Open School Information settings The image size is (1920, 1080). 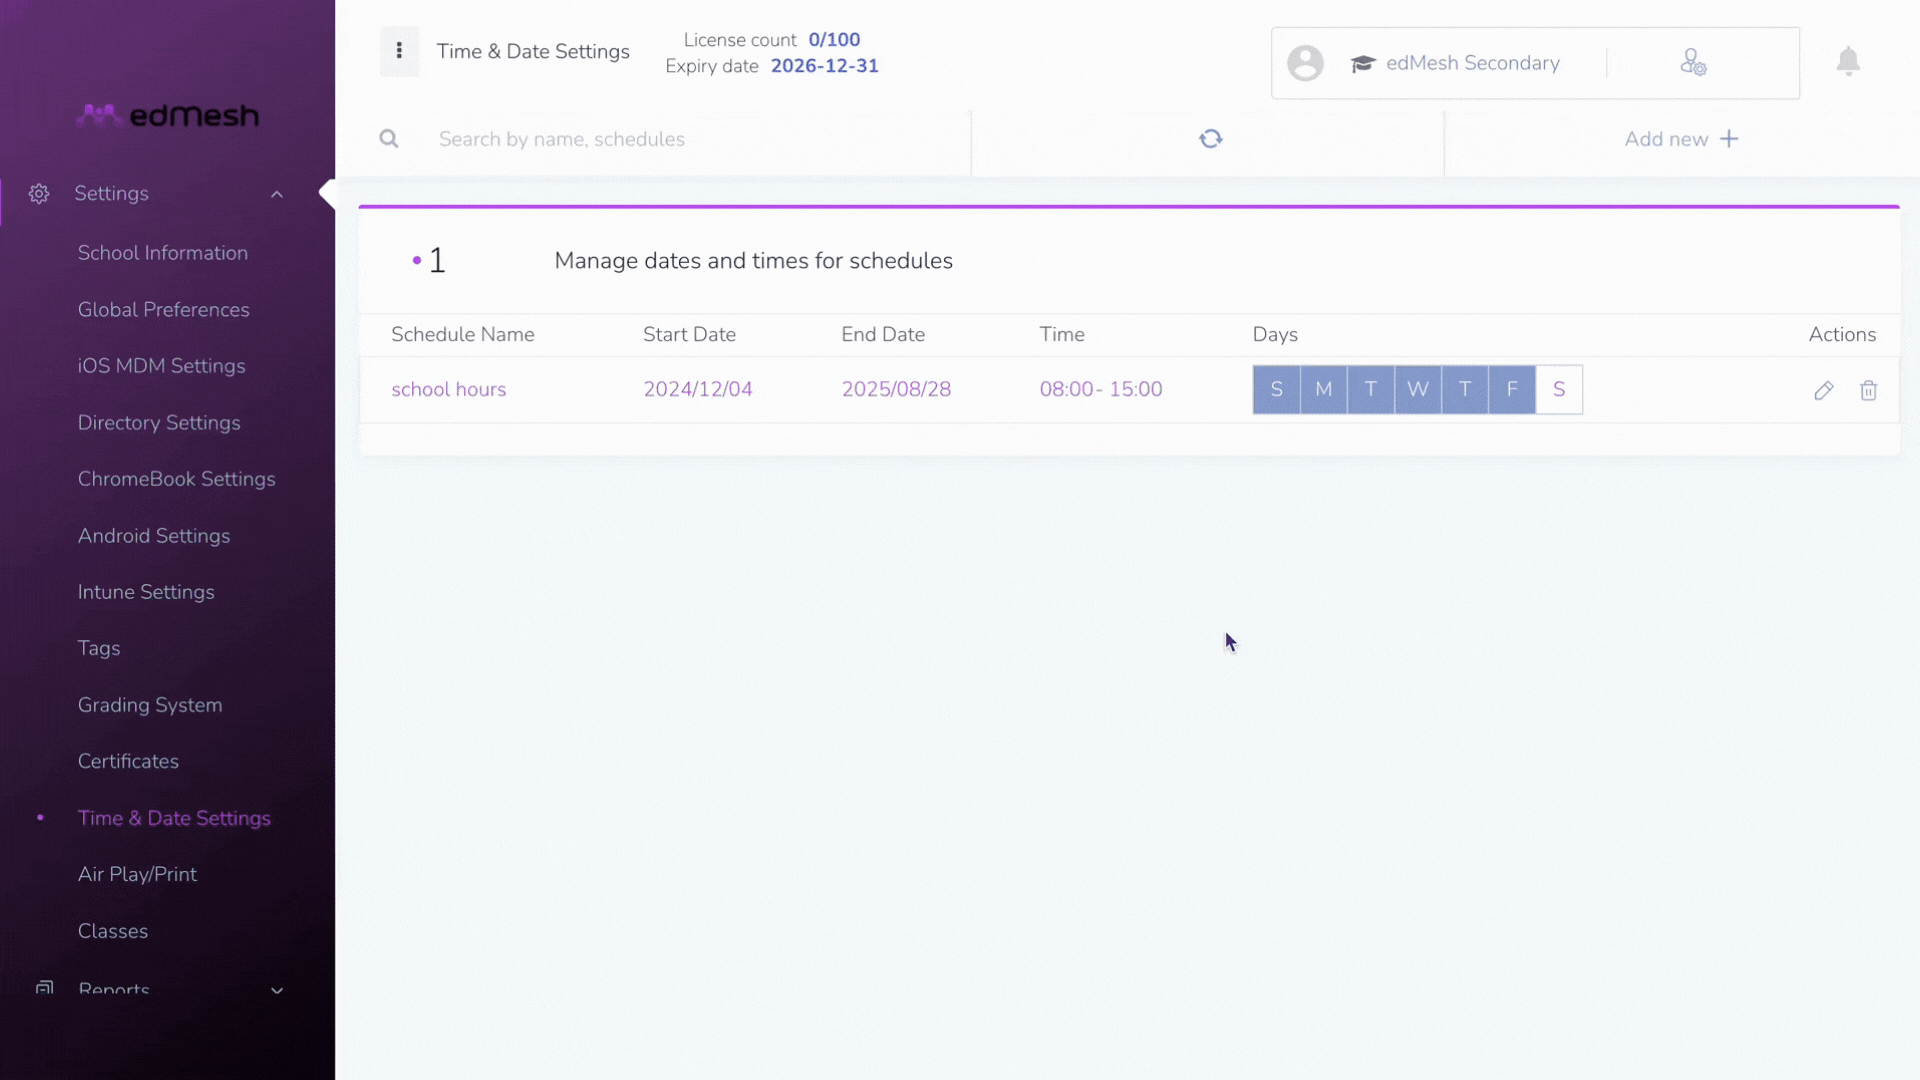click(163, 253)
